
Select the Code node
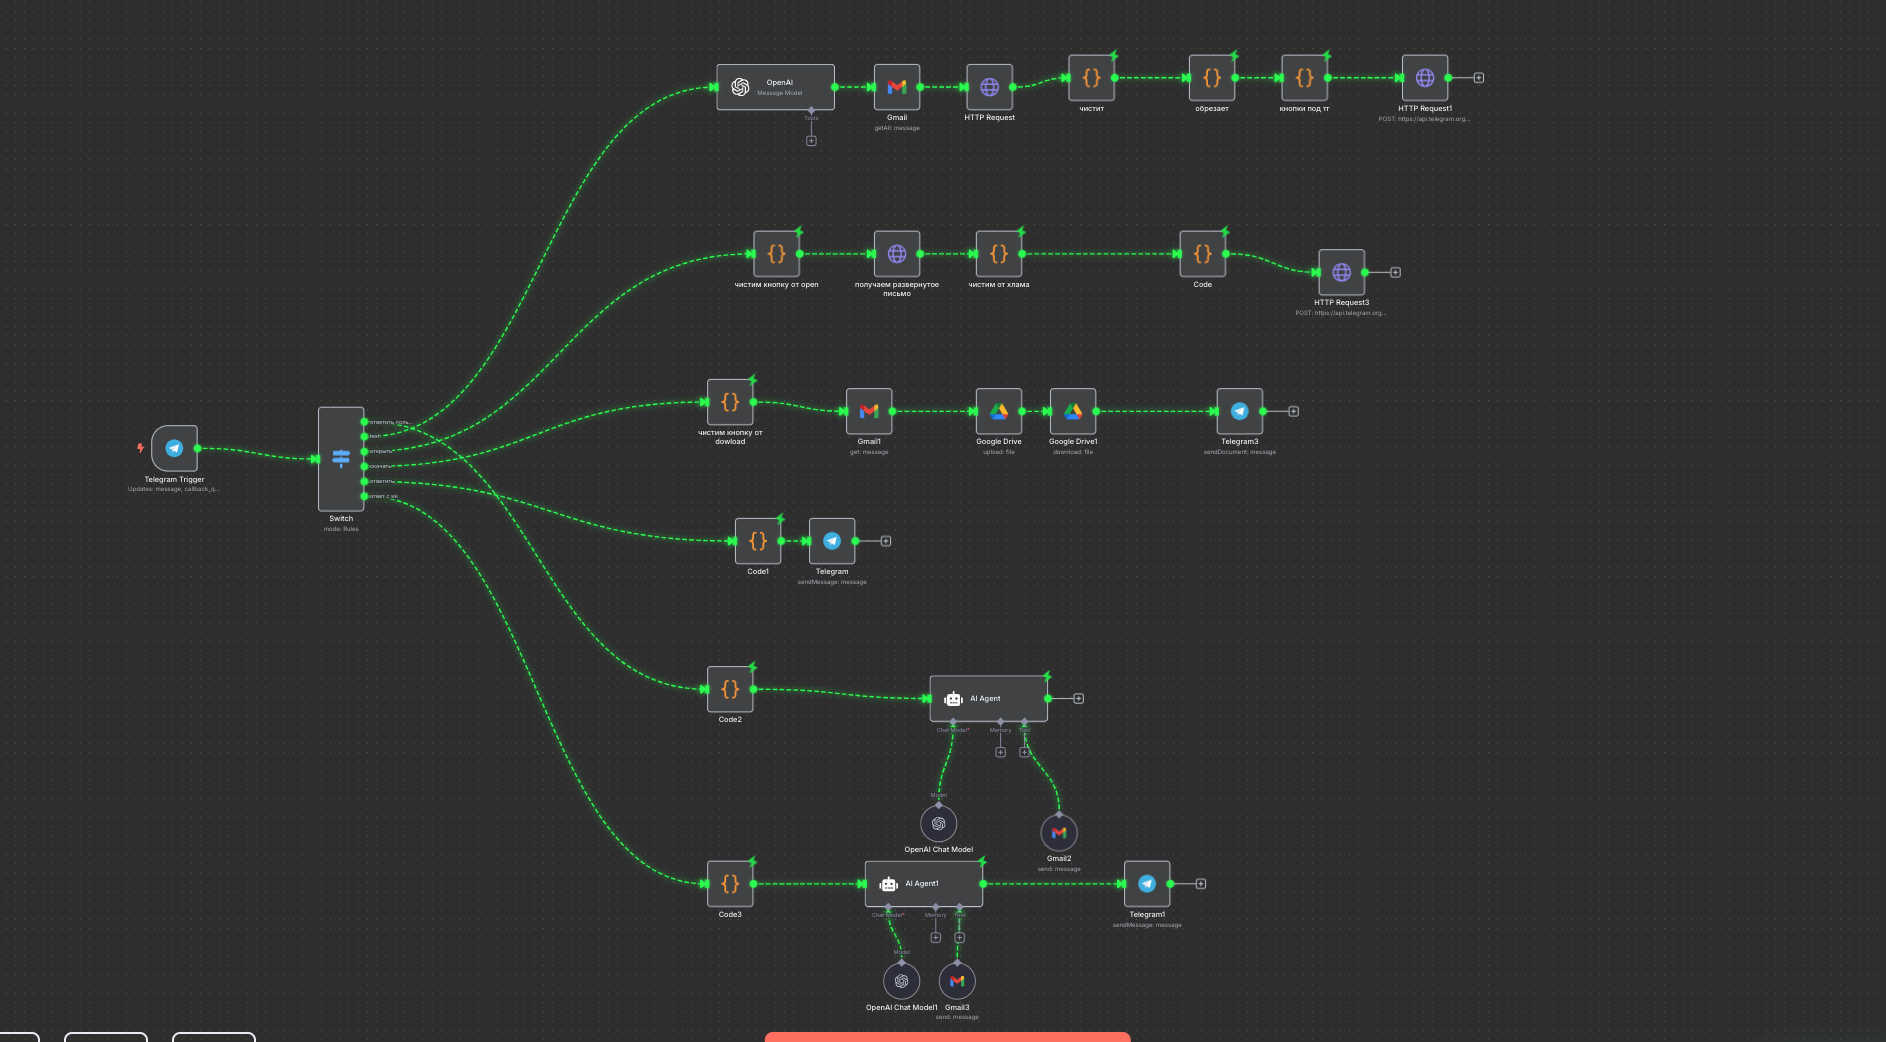pos(1202,254)
